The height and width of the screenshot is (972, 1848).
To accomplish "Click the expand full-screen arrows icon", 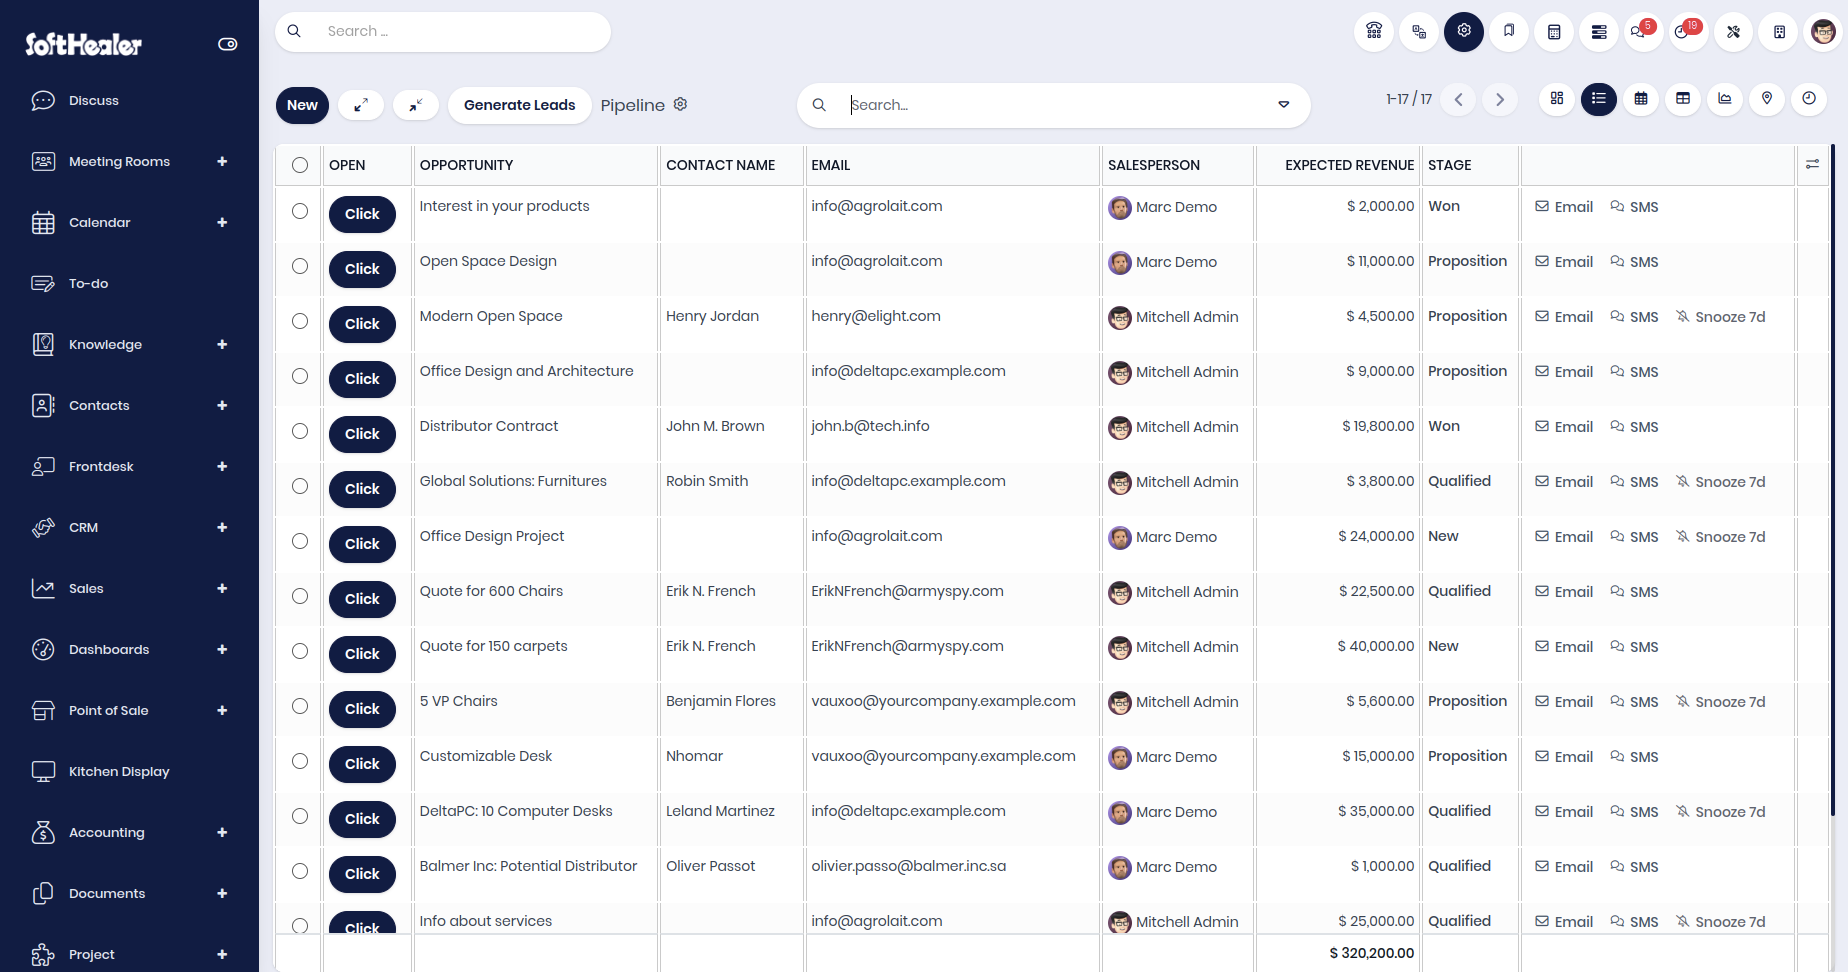I will 361,105.
